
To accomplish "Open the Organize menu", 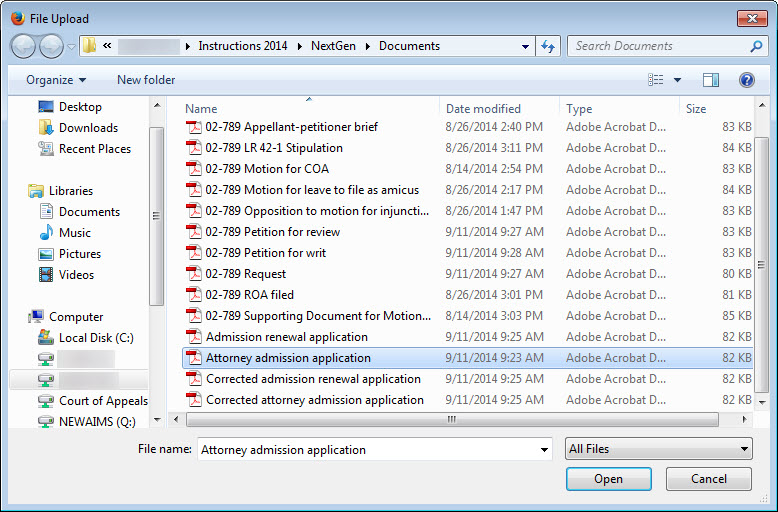I will coord(56,80).
